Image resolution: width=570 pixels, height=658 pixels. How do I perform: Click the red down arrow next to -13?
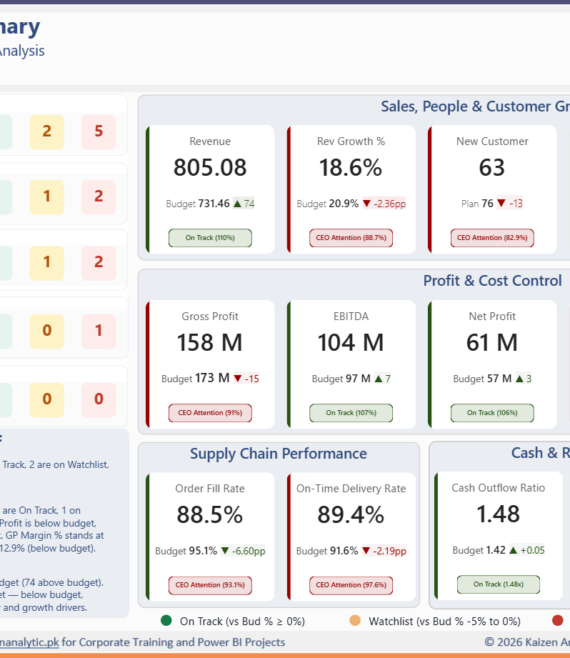click(501, 203)
